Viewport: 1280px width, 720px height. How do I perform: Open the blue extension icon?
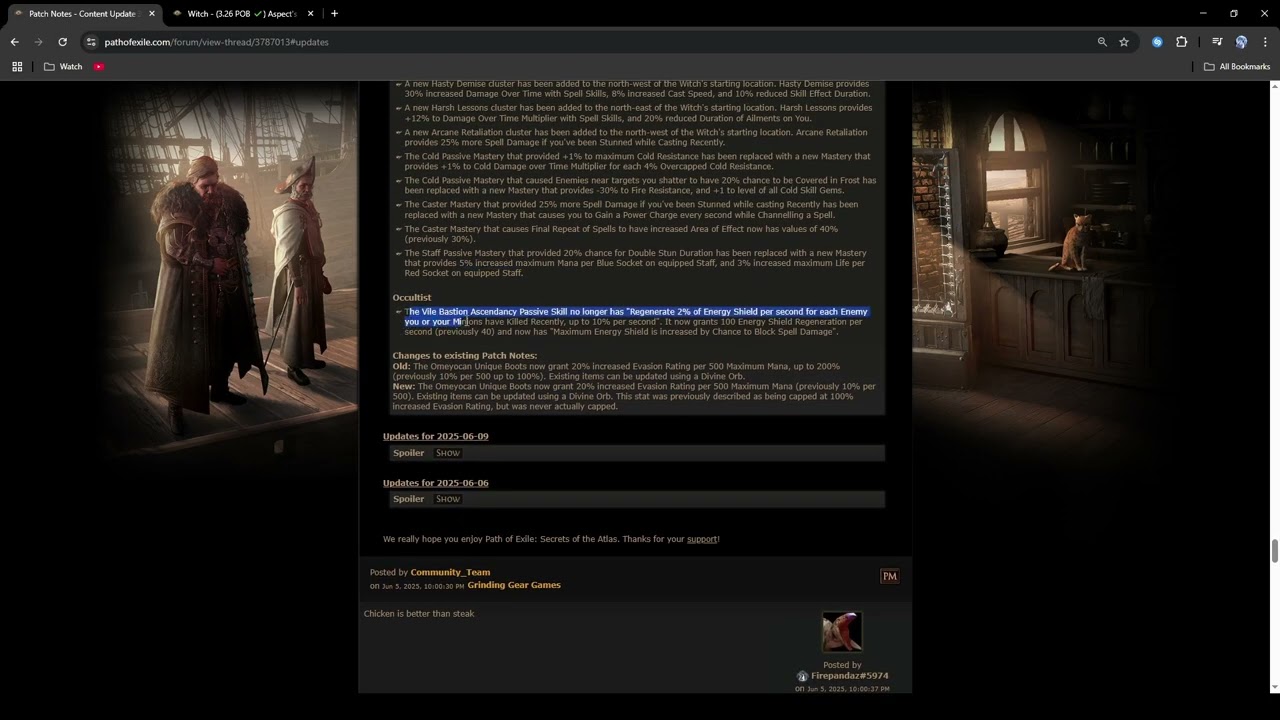click(x=1157, y=42)
